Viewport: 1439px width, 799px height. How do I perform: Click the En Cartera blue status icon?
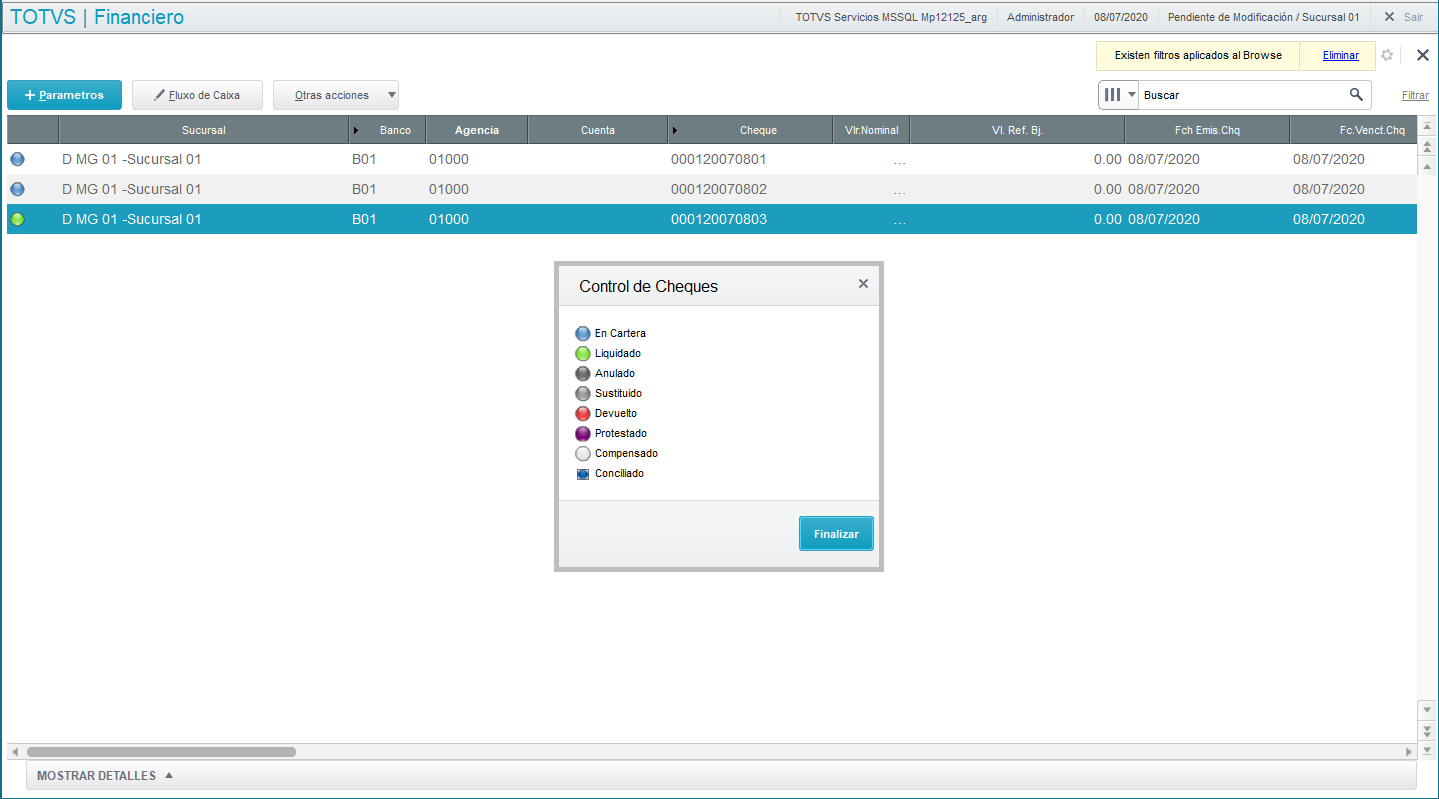(583, 334)
